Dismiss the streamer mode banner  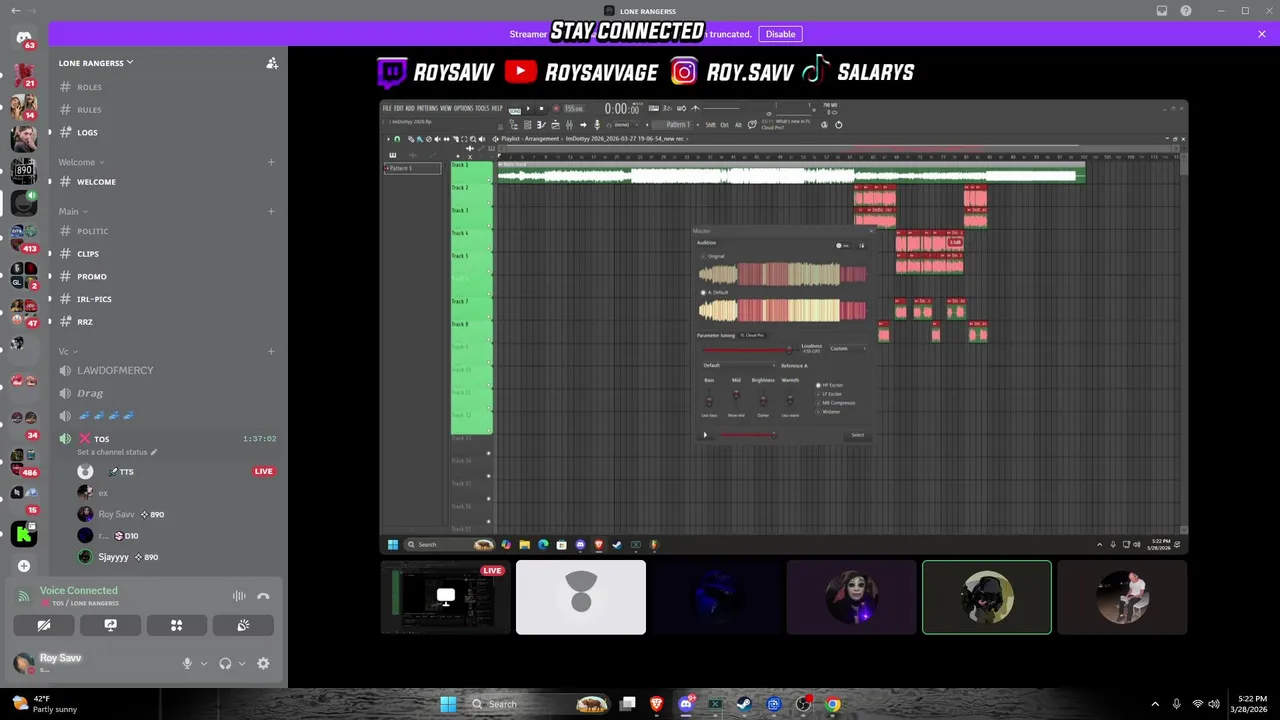click(x=1262, y=34)
